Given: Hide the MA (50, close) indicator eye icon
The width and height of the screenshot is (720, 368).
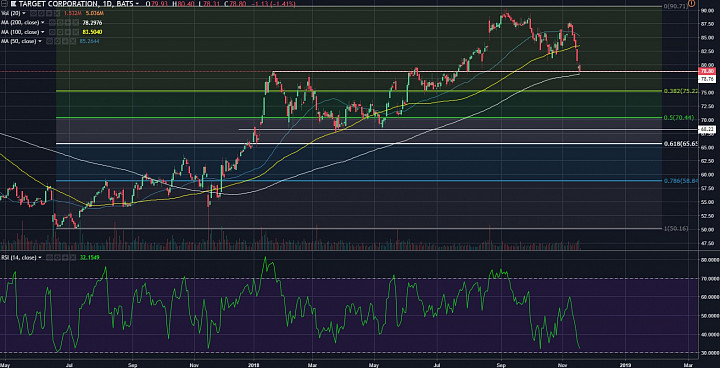Looking at the screenshot, I should (x=49, y=41).
